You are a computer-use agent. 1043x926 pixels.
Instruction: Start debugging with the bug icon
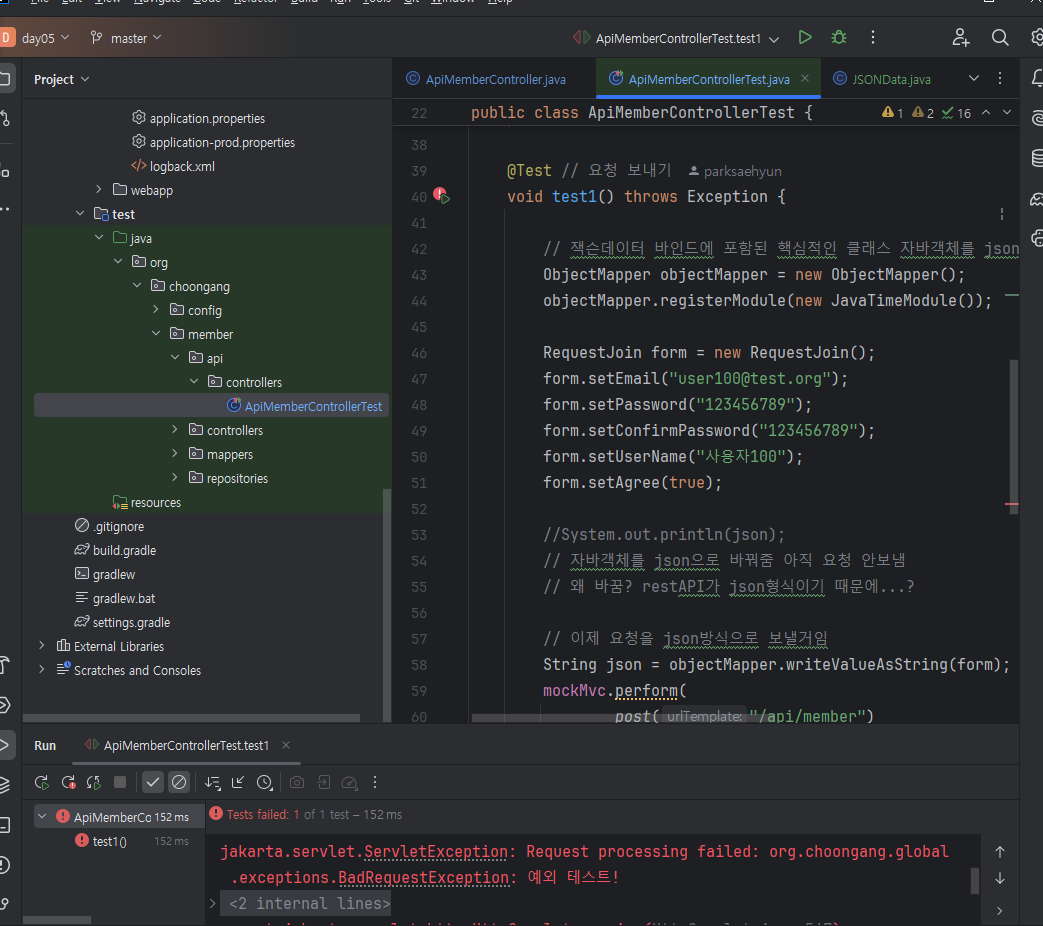click(x=839, y=37)
